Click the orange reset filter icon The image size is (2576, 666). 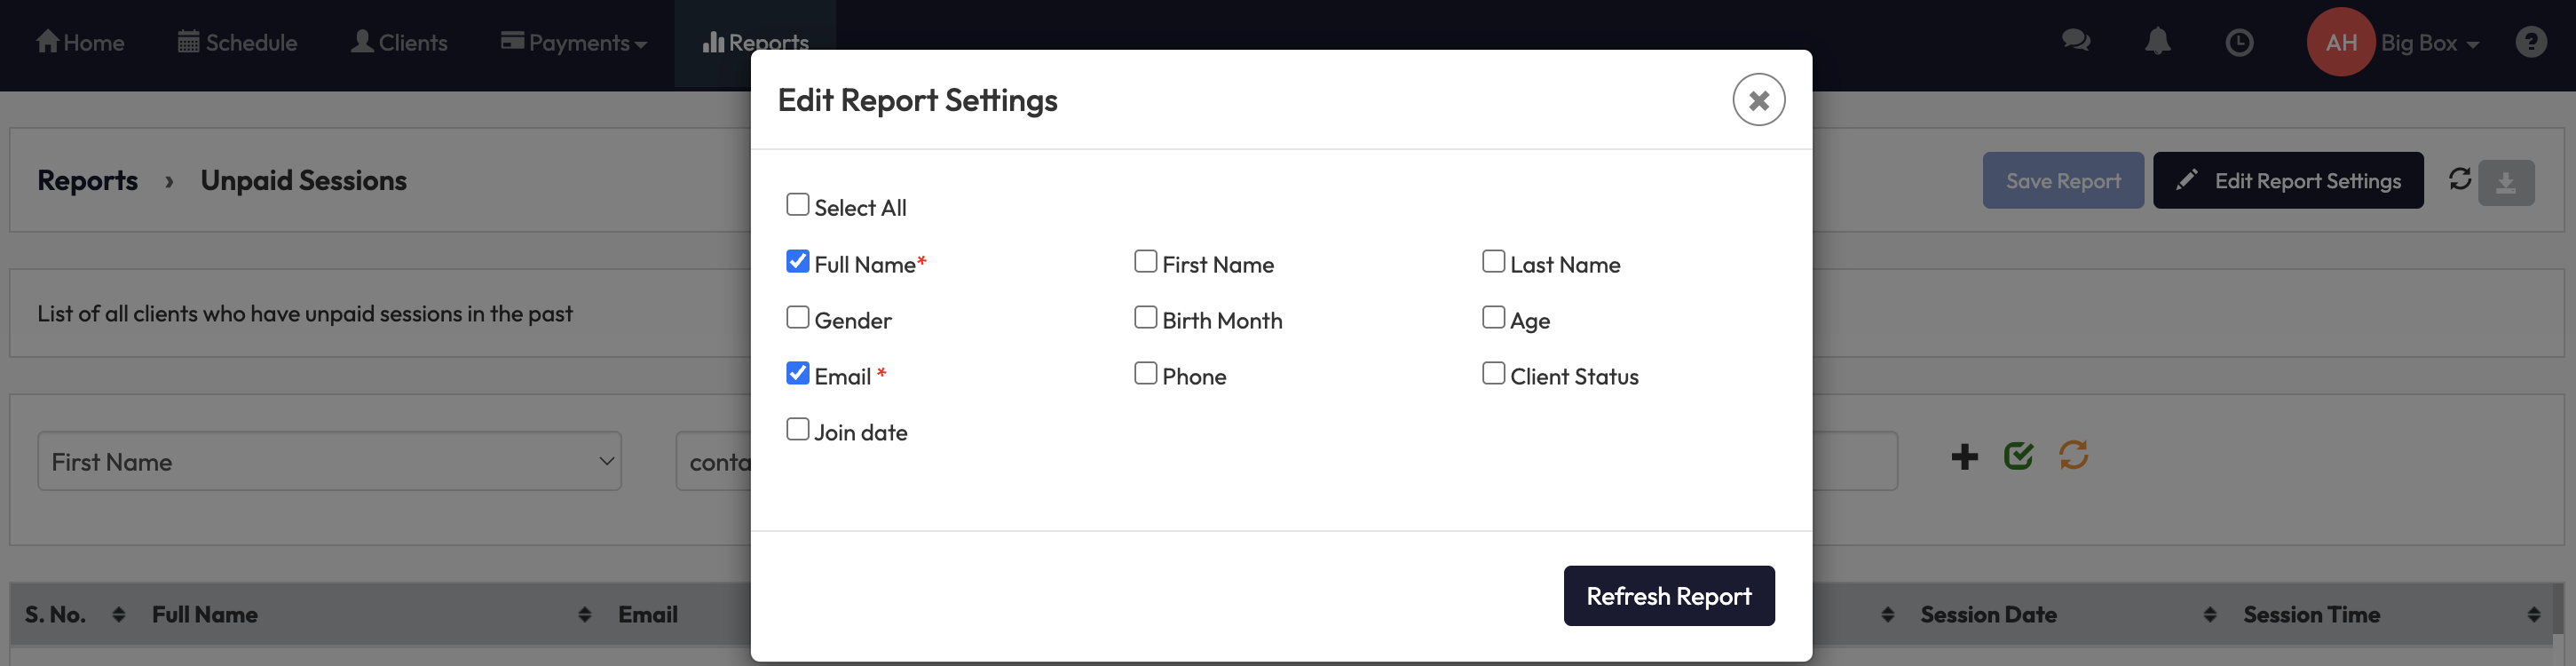click(x=2074, y=455)
